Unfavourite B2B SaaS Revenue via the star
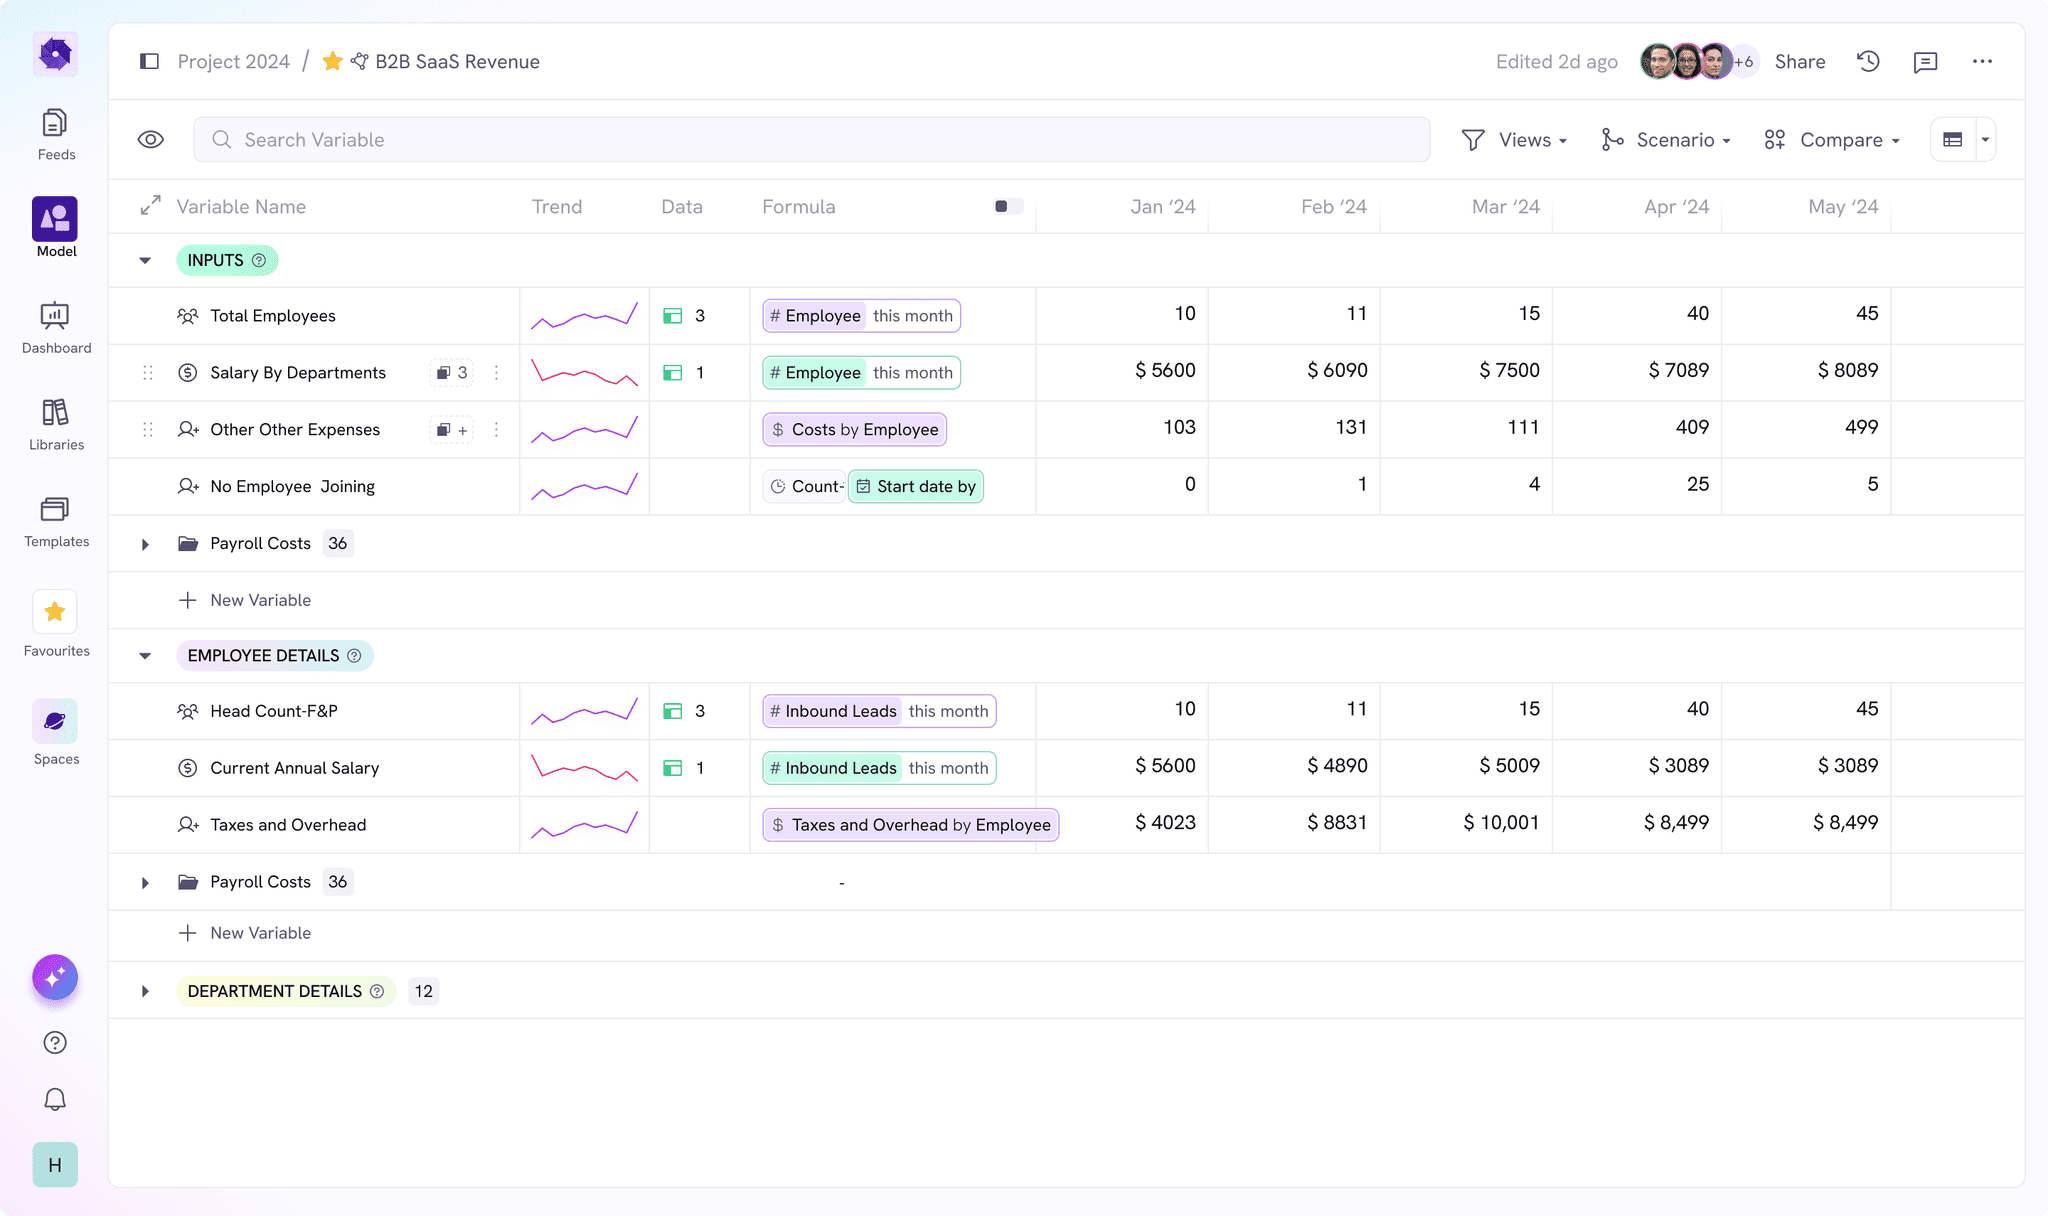The width and height of the screenshot is (2048, 1216). pos(331,61)
